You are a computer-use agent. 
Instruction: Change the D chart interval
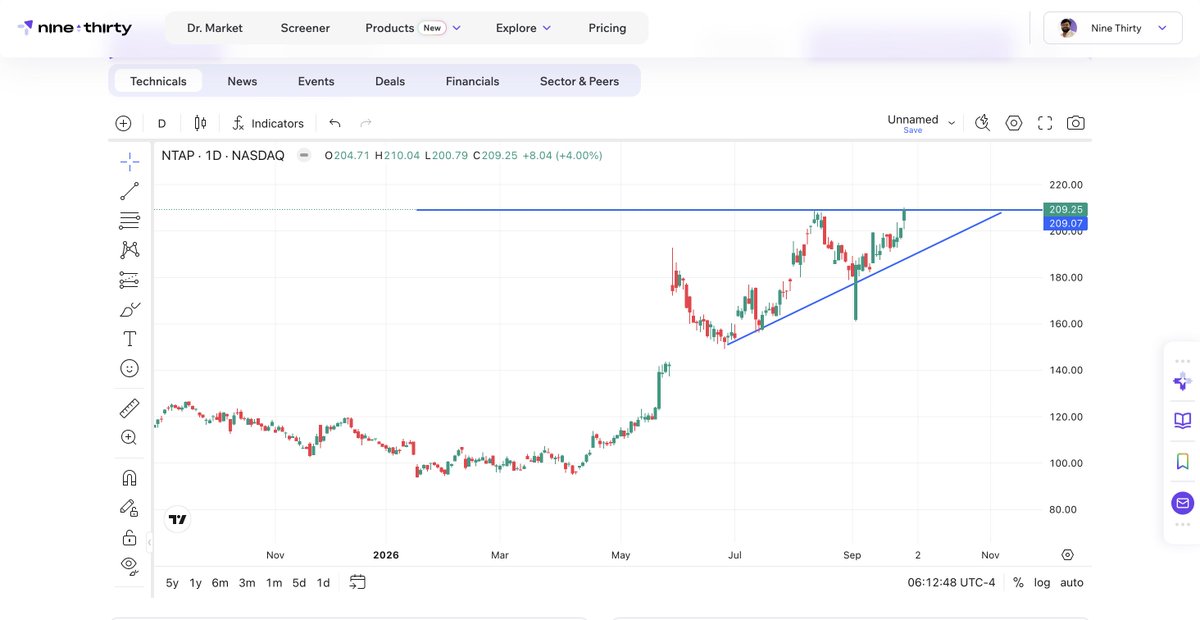point(162,123)
